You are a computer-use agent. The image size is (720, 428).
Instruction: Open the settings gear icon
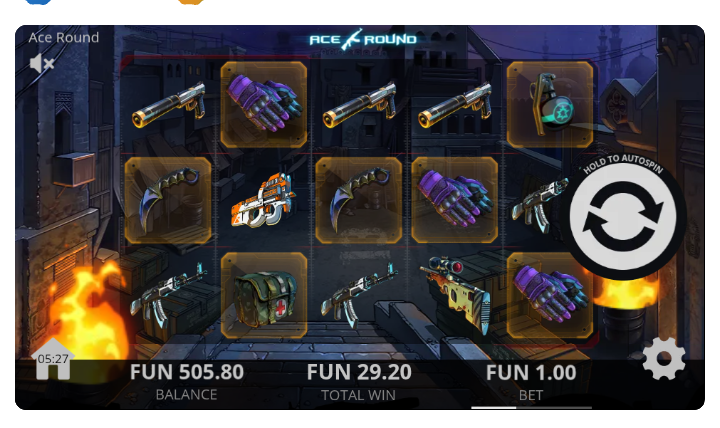coord(664,359)
